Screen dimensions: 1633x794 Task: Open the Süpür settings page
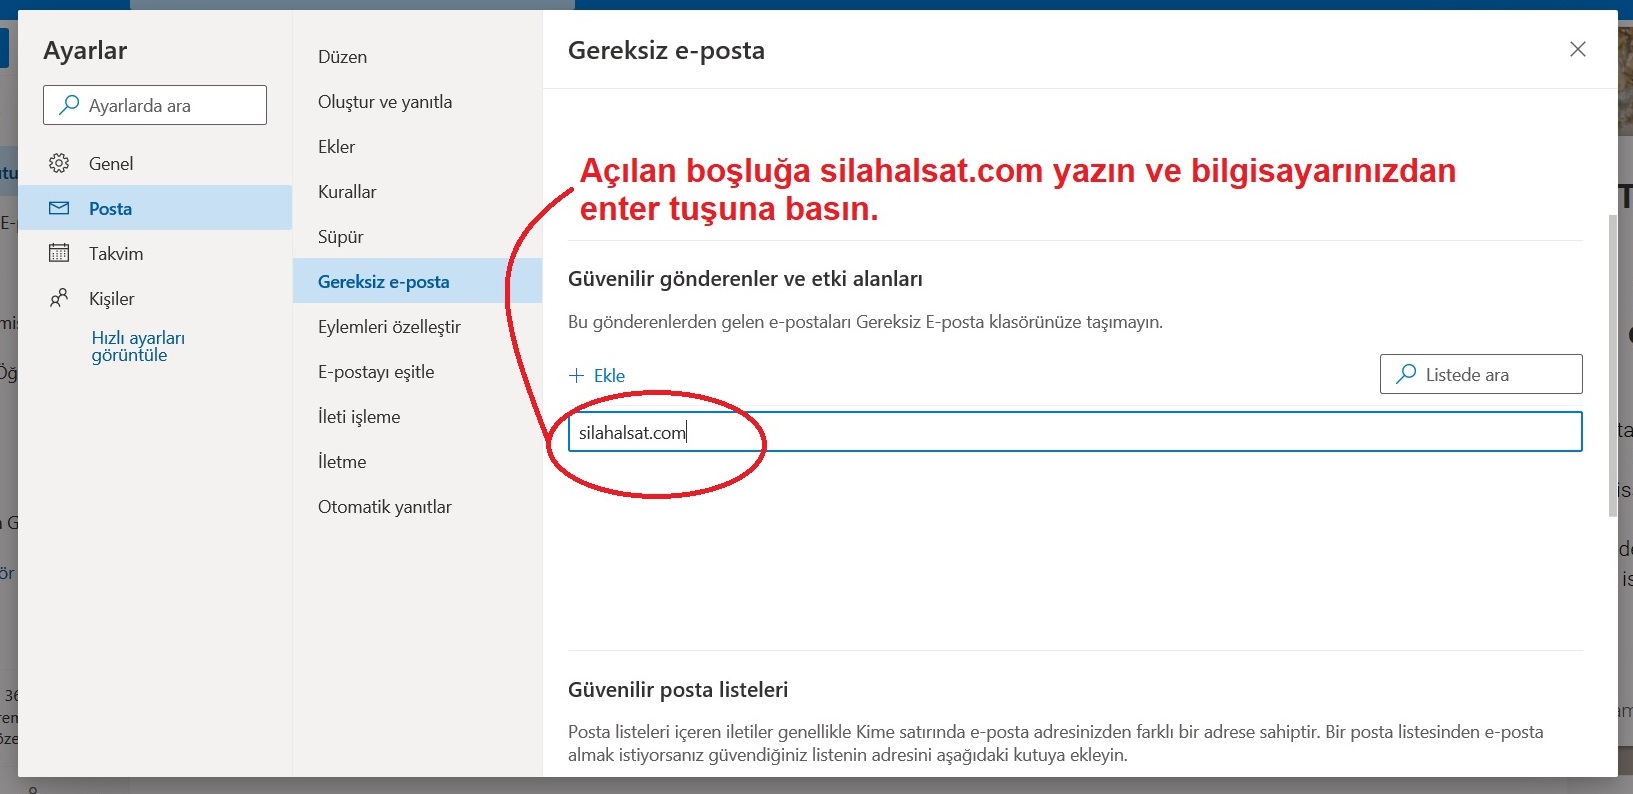click(340, 237)
